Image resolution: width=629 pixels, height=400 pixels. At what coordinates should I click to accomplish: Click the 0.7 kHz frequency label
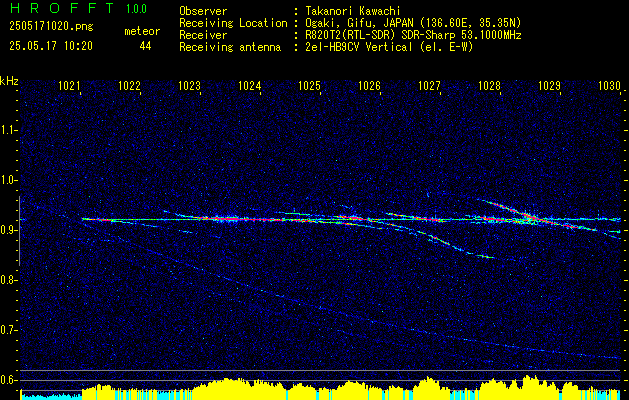[x=7, y=330]
